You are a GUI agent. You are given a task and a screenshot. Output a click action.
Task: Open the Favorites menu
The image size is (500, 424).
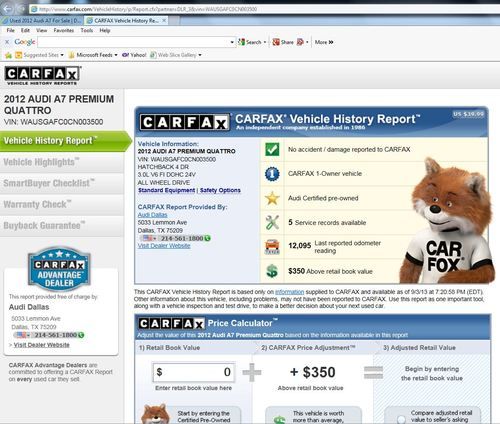64,30
